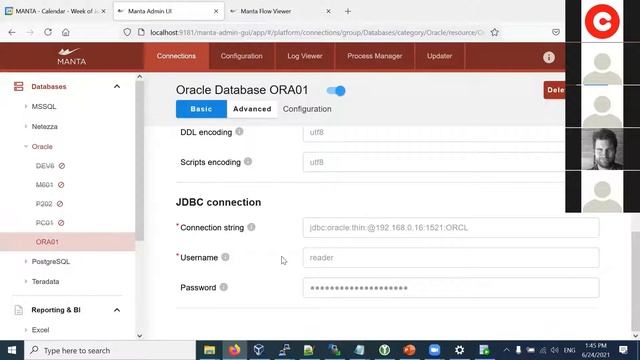Click the Username input field
640x360 pixels.
click(451, 258)
